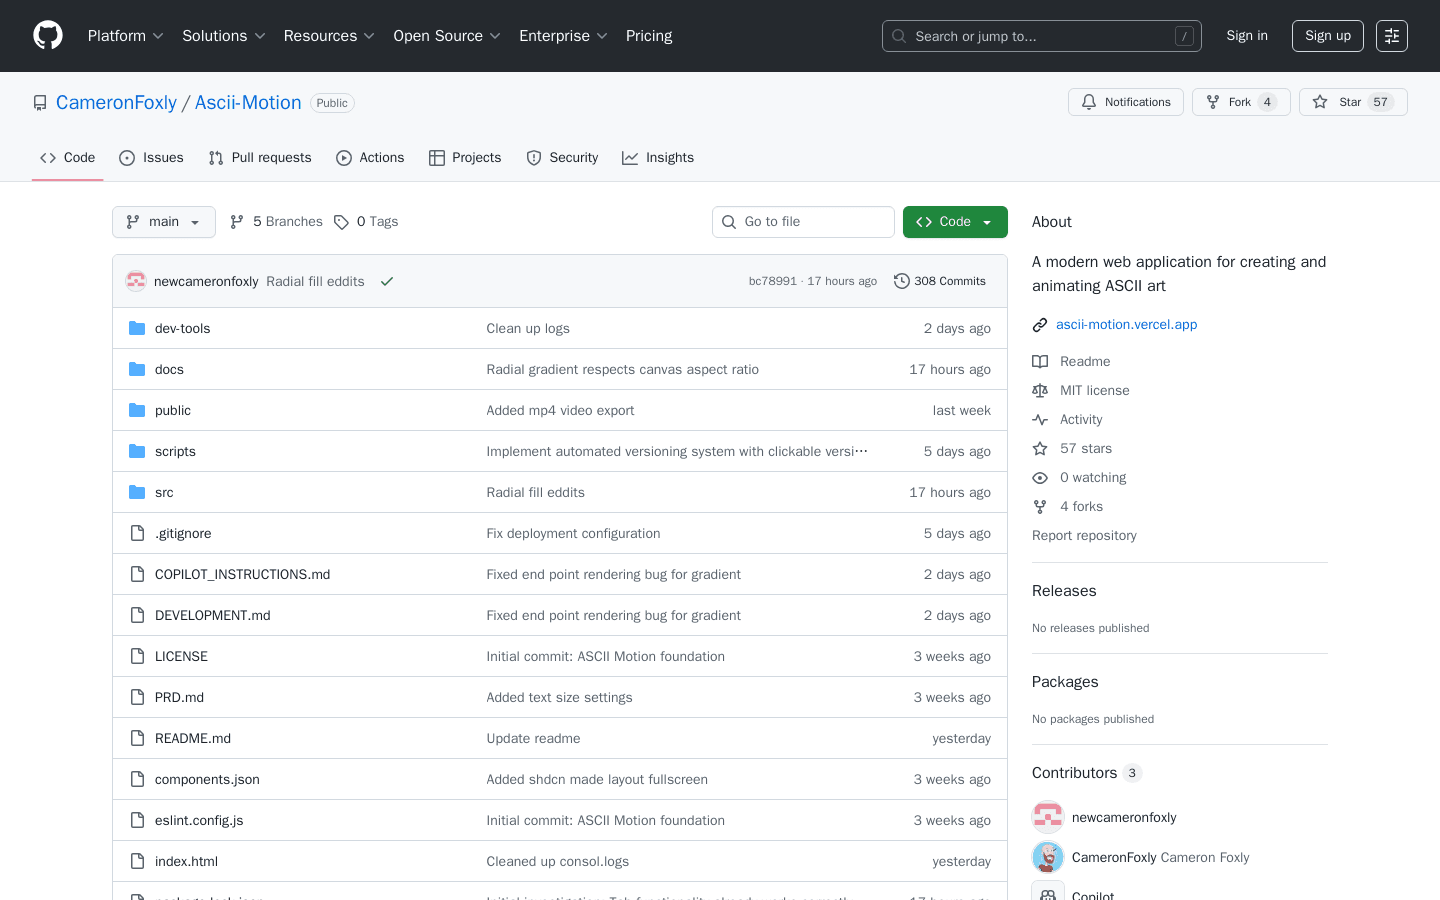Switch to the Pull requests tab
The height and width of the screenshot is (900, 1440).
coord(260,158)
